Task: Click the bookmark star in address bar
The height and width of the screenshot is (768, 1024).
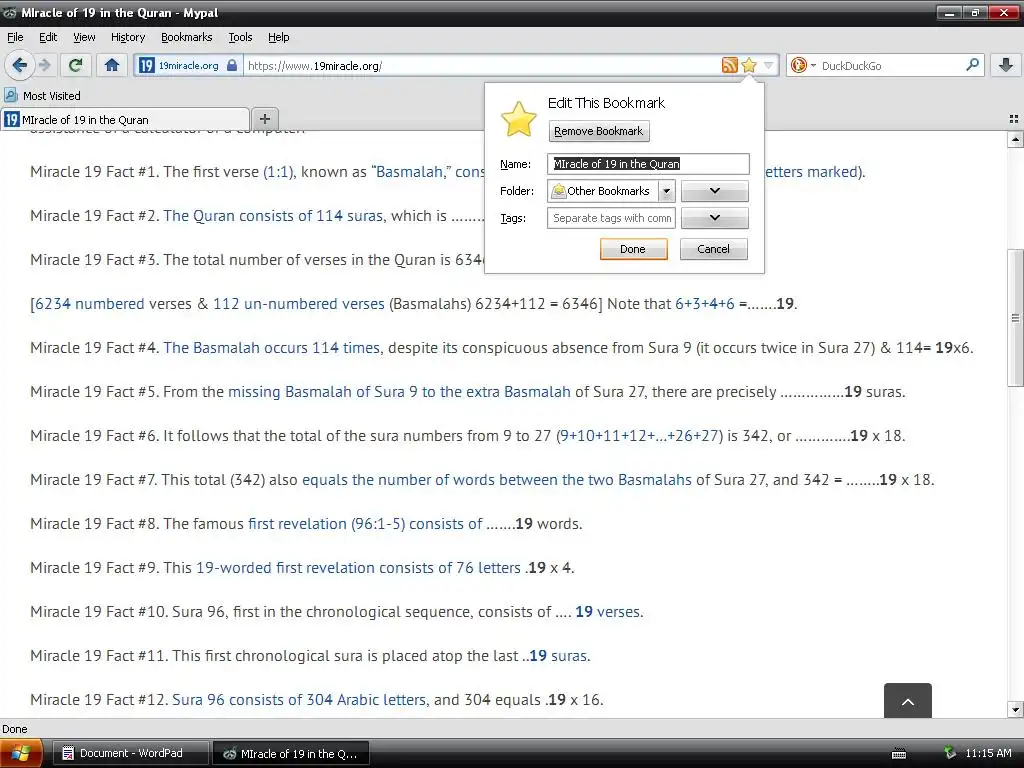Action: [x=749, y=65]
